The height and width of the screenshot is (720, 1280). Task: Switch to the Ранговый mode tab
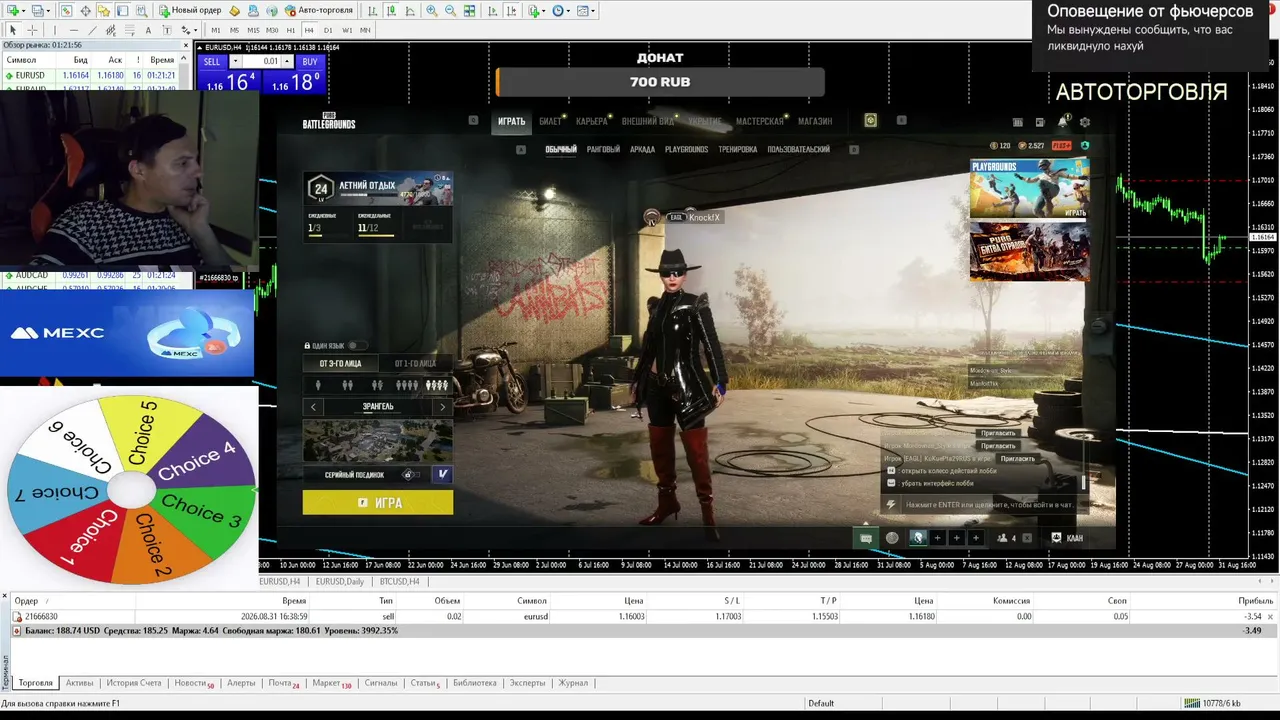pyautogui.click(x=603, y=150)
